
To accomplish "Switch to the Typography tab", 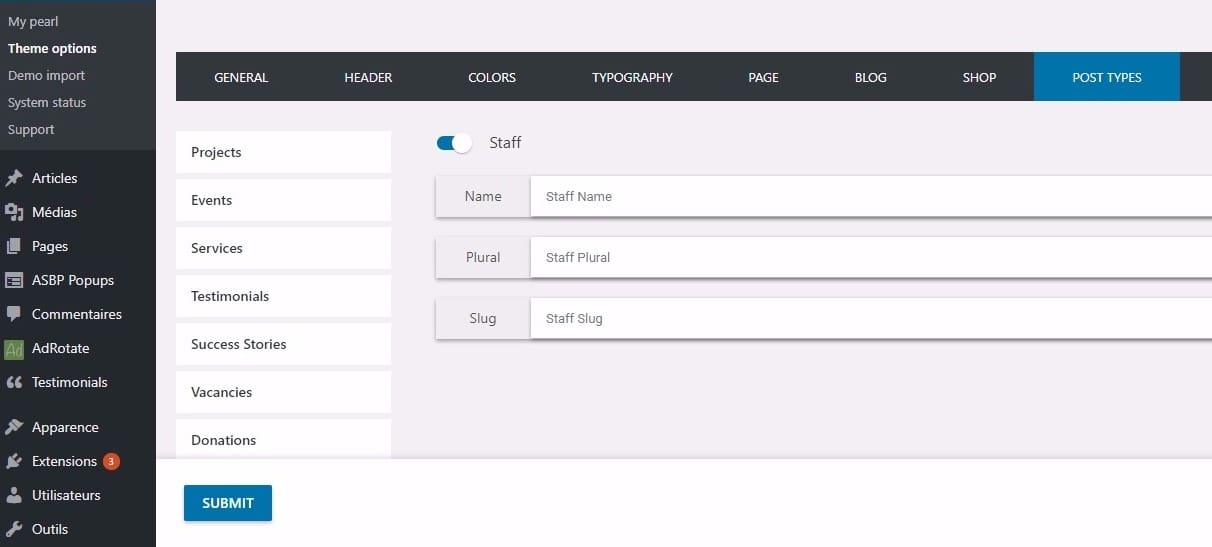I will (x=632, y=77).
